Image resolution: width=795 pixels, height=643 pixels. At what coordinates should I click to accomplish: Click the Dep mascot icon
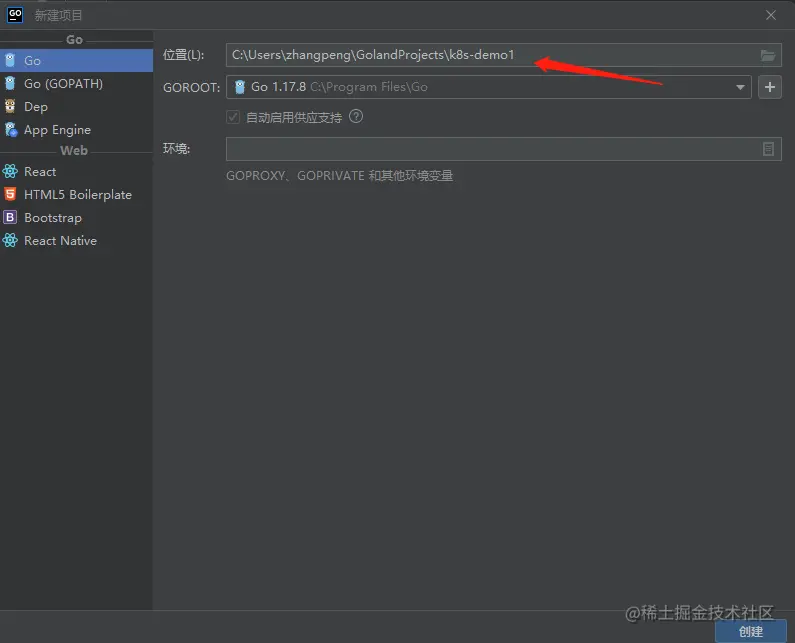tap(10, 106)
